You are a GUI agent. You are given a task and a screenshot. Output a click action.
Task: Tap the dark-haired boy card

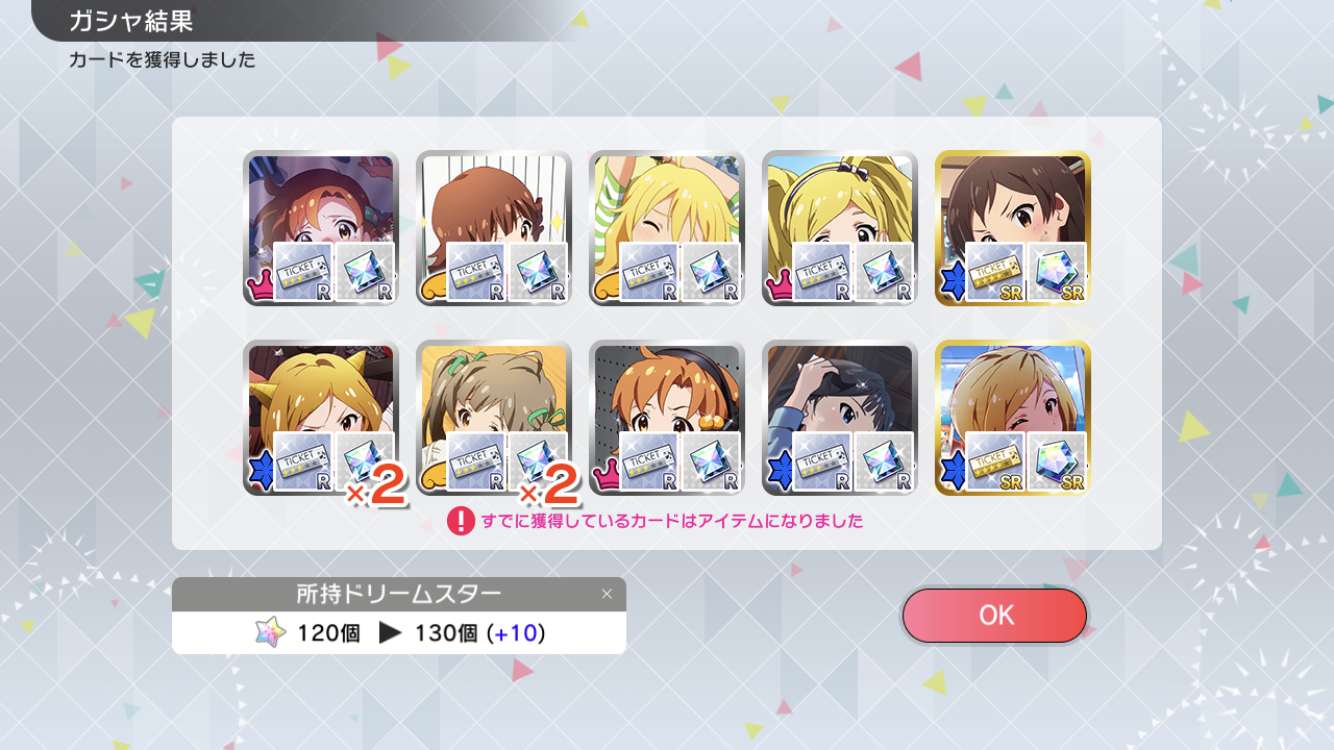(840, 418)
